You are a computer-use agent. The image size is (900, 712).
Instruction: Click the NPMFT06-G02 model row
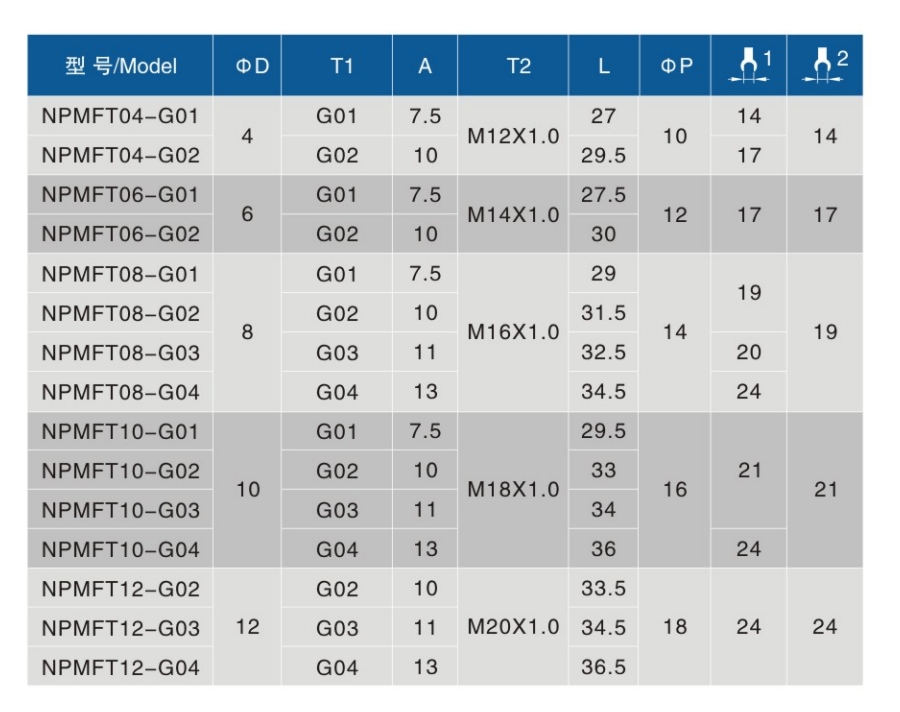point(120,234)
